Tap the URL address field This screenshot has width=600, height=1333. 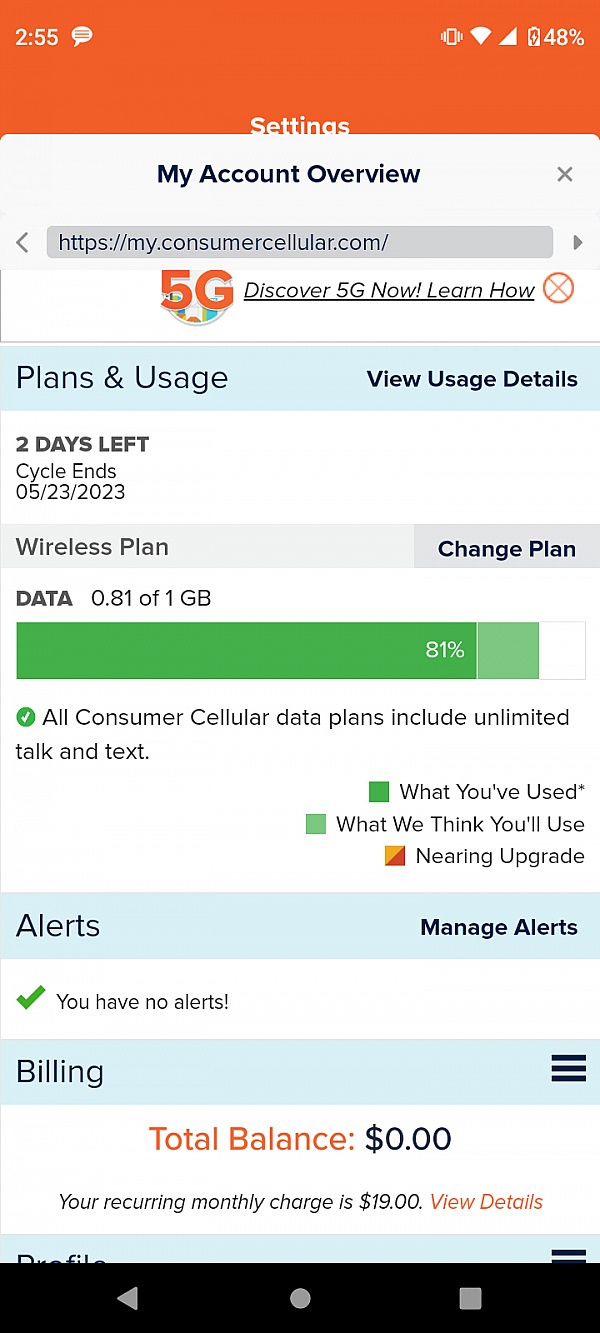(299, 242)
